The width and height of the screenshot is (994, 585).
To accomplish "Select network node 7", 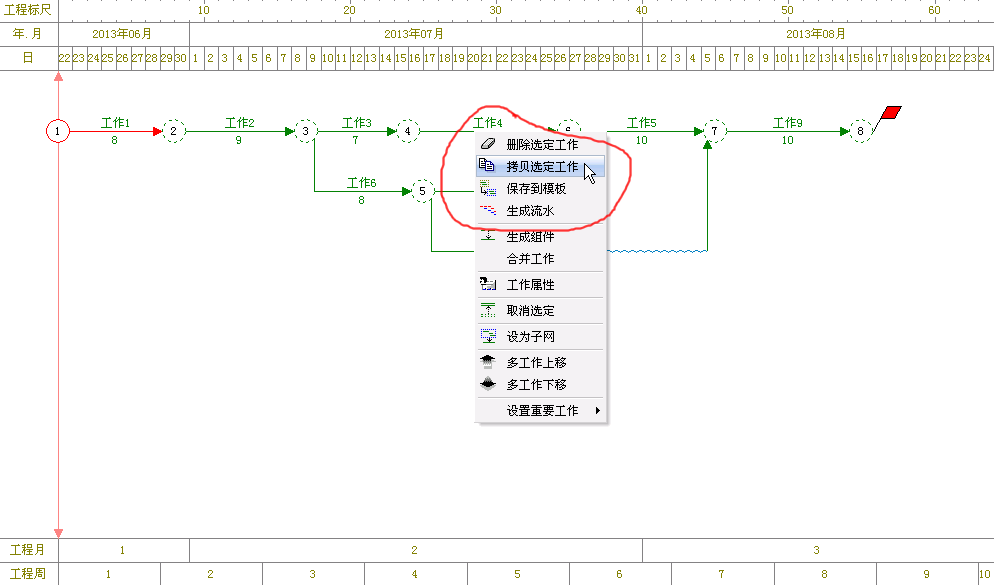I will click(x=714, y=131).
